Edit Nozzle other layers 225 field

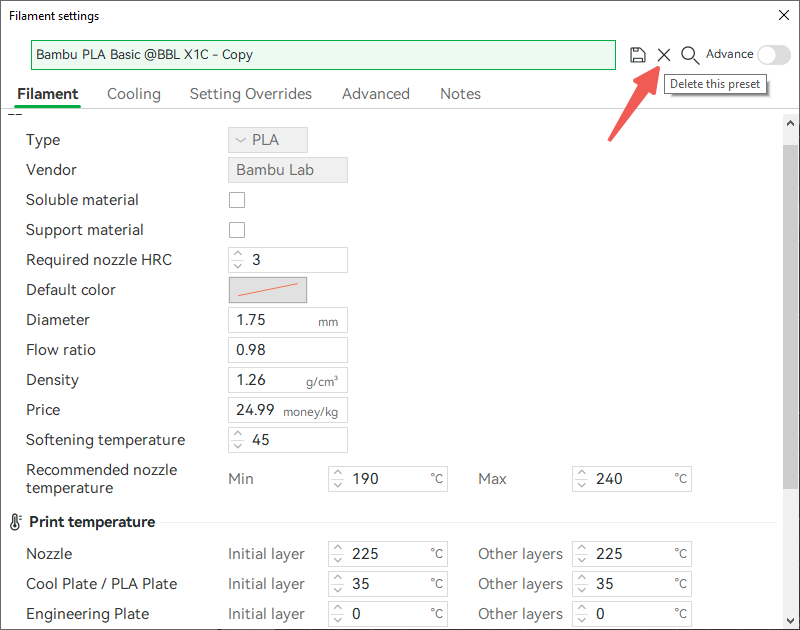pyautogui.click(x=632, y=554)
